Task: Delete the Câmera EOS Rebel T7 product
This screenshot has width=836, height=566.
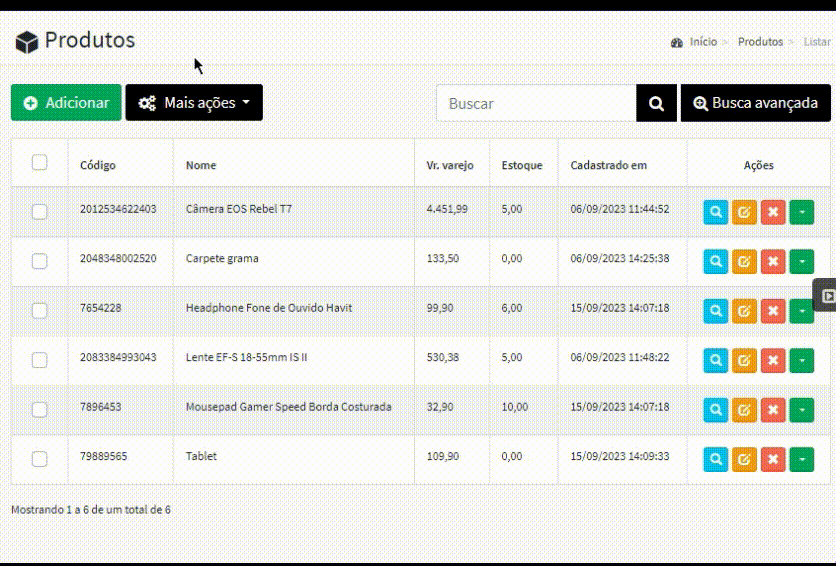Action: [773, 212]
